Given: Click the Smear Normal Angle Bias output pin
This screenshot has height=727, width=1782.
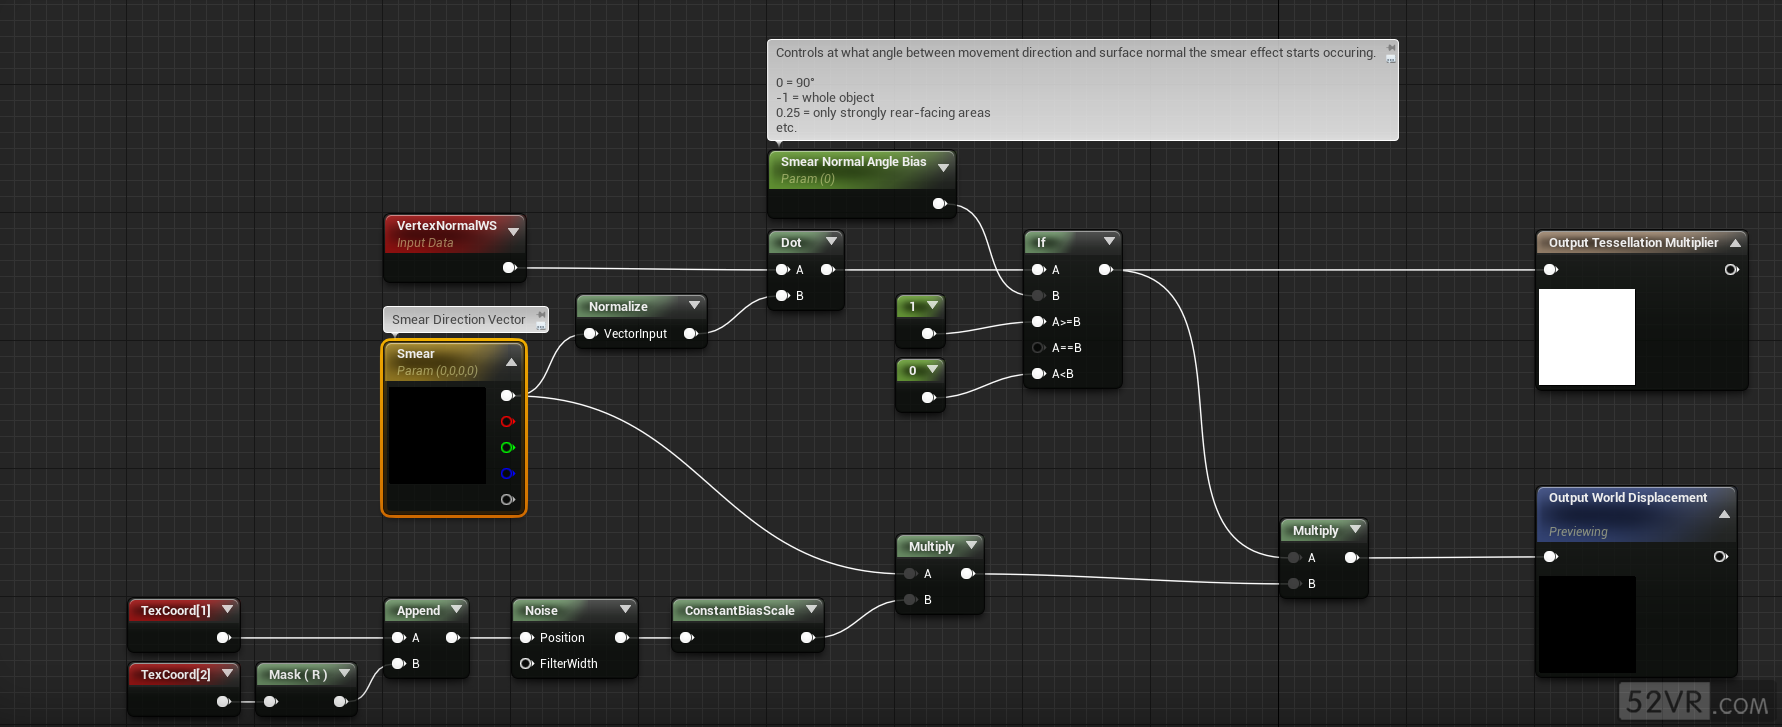Looking at the screenshot, I should coord(939,204).
